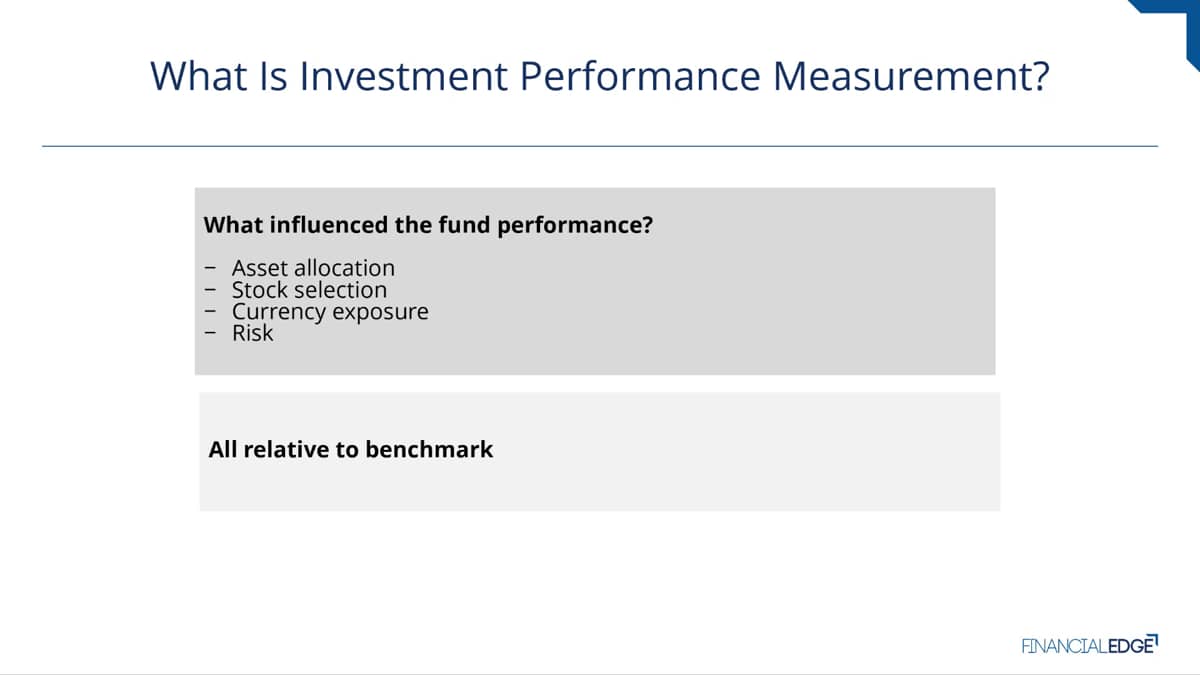Select the Risk bullet
The image size is (1200, 675).
[252, 333]
